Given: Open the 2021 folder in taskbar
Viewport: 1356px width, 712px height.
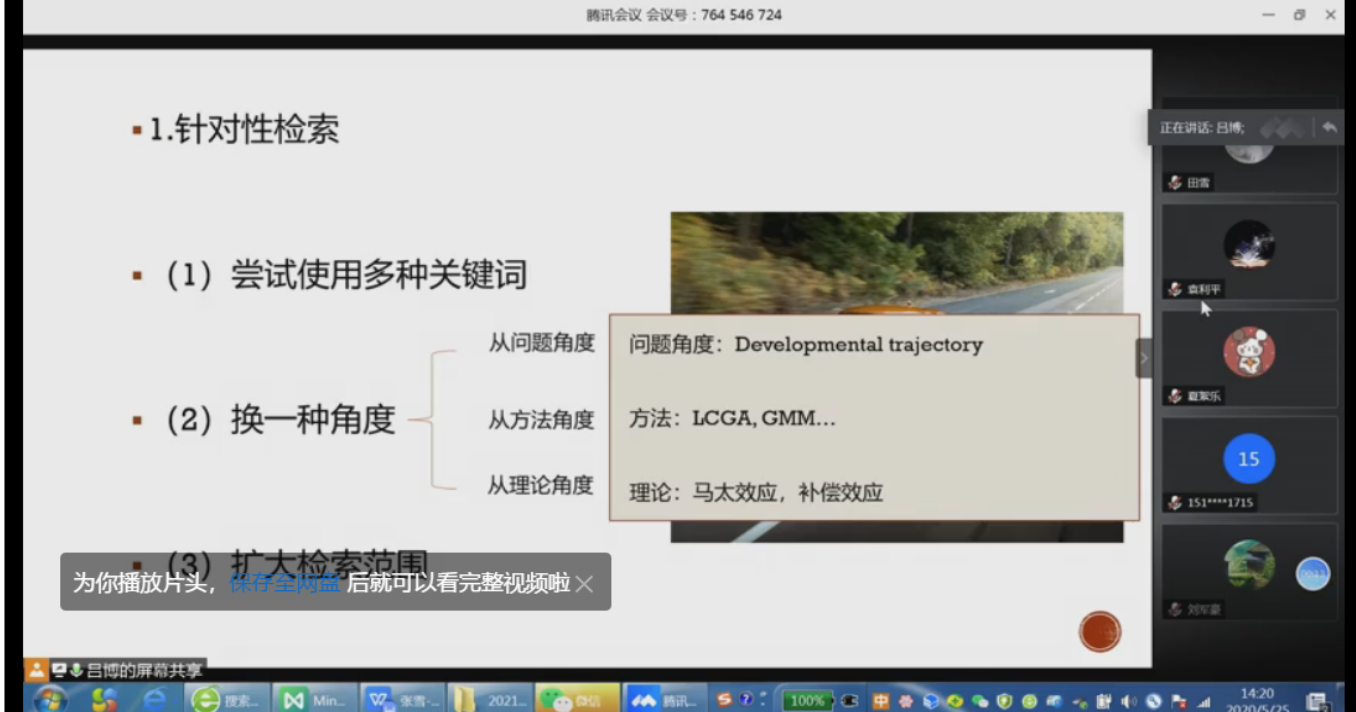Looking at the screenshot, I should [x=488, y=700].
